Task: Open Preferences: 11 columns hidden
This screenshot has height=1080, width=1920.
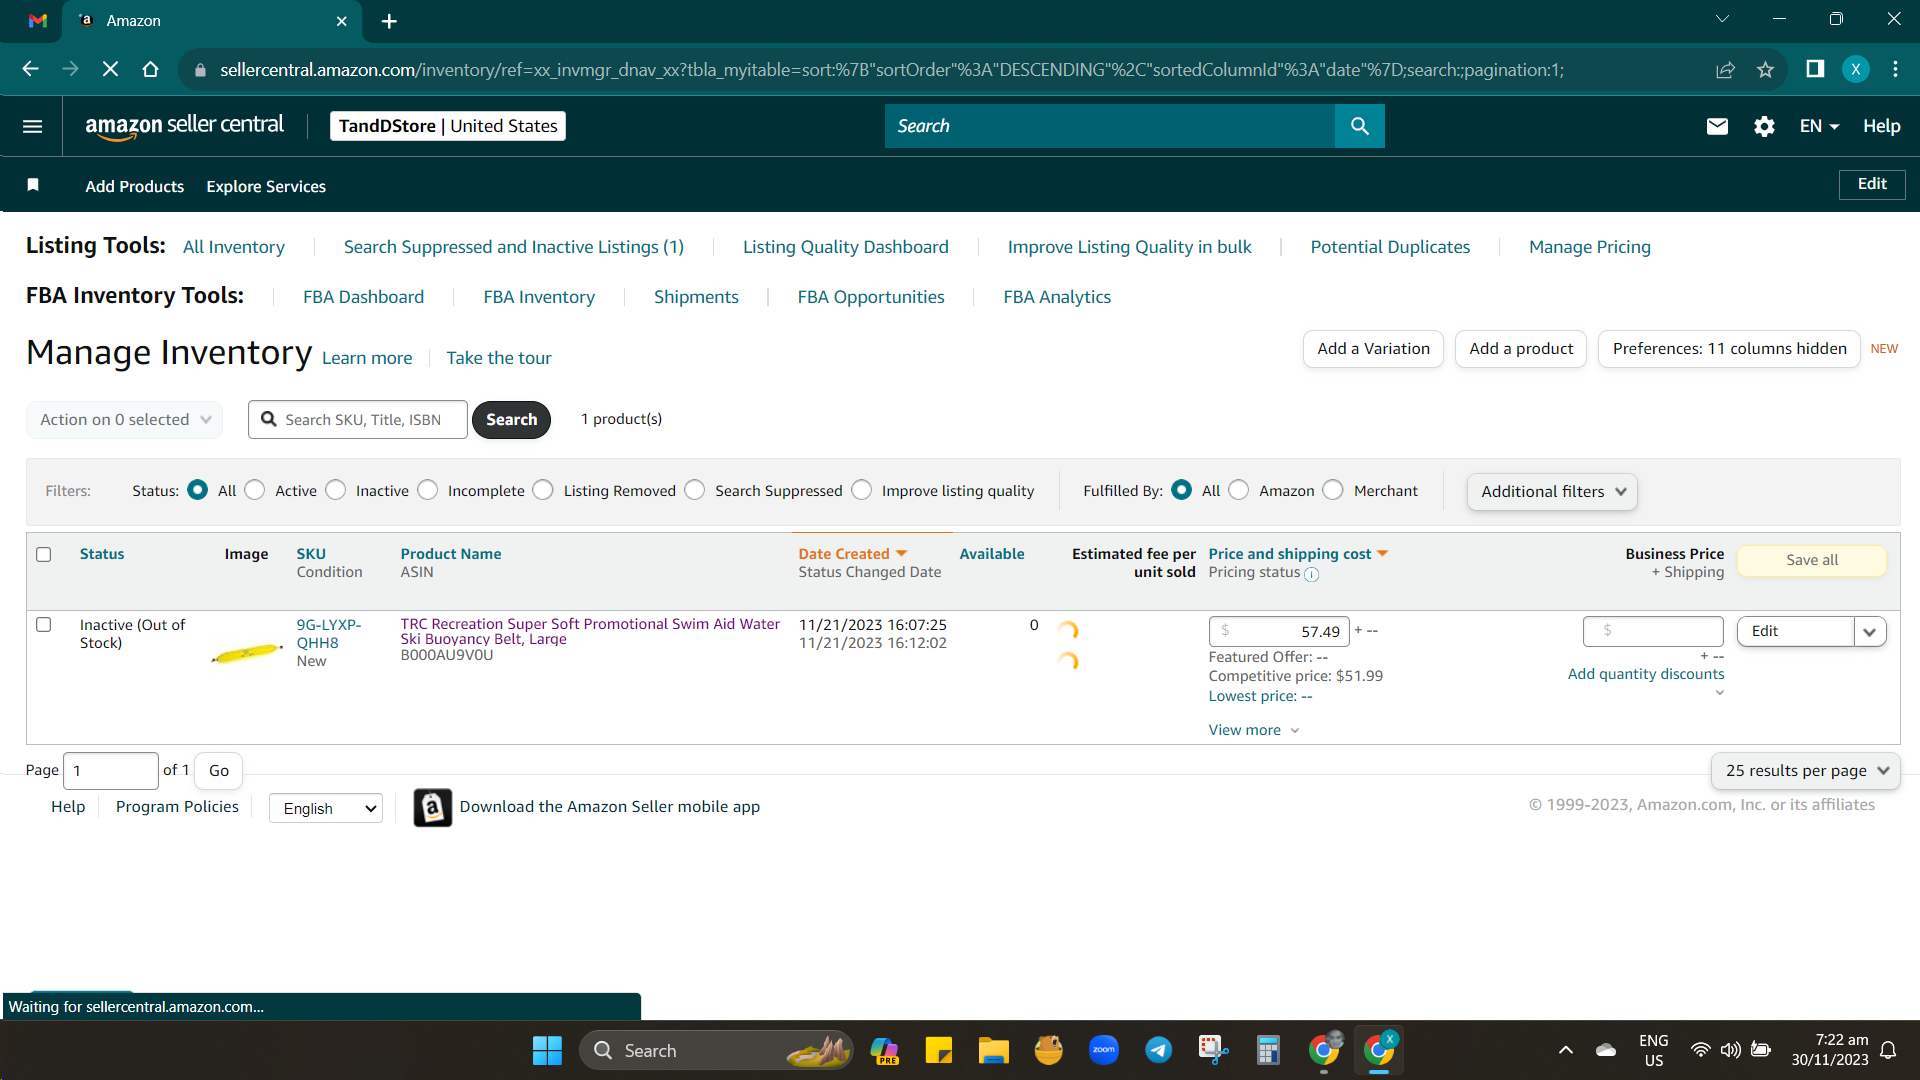Action: click(x=1729, y=349)
